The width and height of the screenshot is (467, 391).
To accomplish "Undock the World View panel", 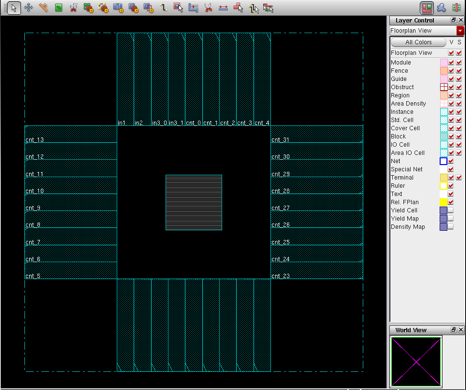I will coord(454,330).
